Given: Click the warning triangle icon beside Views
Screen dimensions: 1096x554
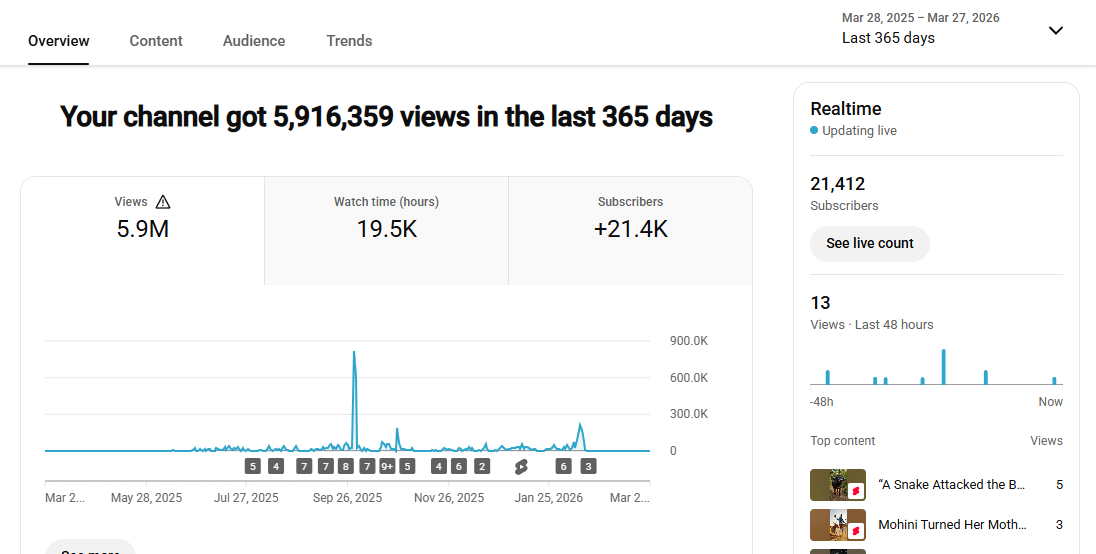Looking at the screenshot, I should [x=163, y=202].
